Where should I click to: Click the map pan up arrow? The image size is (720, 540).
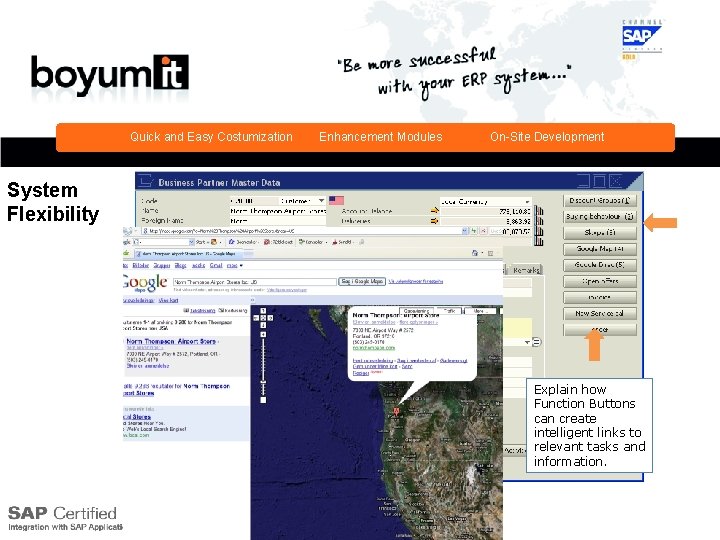click(x=263, y=311)
